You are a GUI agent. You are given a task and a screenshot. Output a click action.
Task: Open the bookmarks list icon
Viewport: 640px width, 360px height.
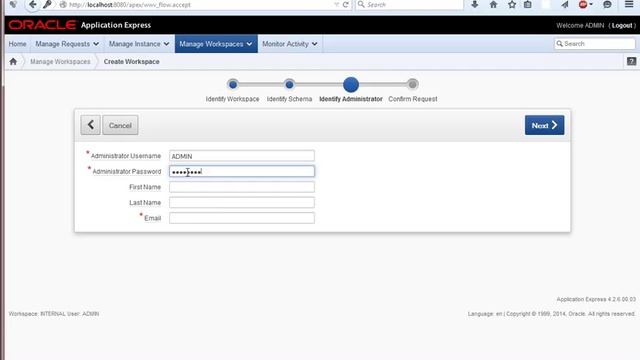(x=527, y=4)
